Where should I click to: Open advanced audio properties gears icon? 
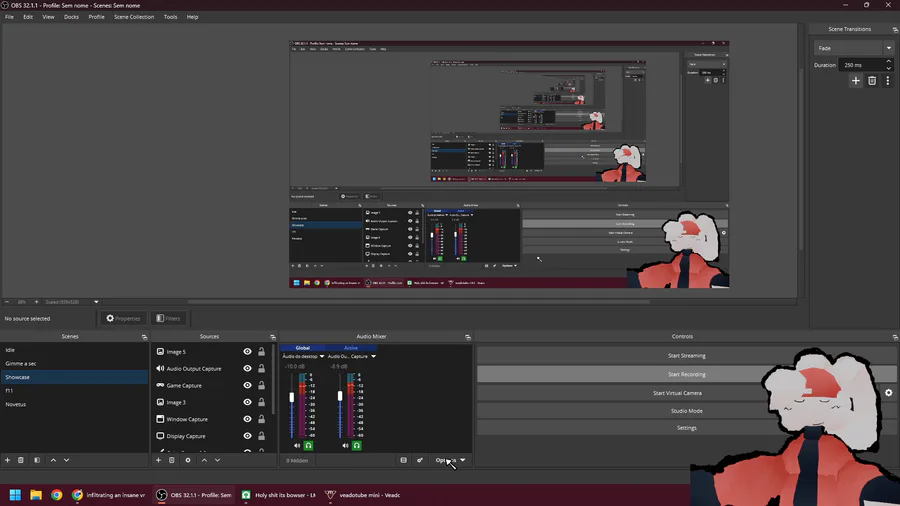[x=420, y=460]
